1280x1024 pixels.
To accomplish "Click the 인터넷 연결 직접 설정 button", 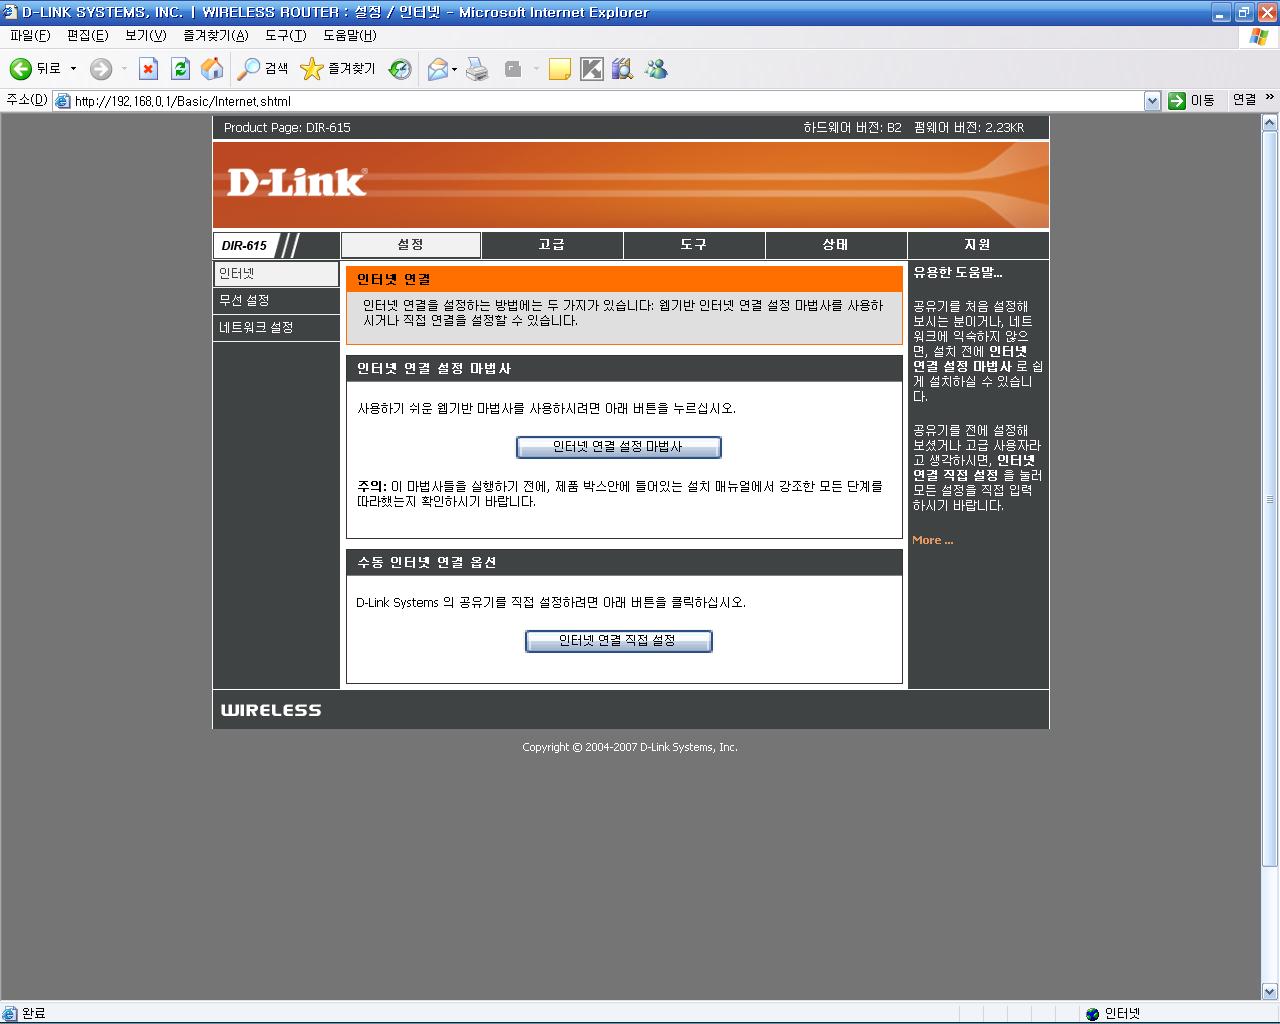I will coord(619,641).
